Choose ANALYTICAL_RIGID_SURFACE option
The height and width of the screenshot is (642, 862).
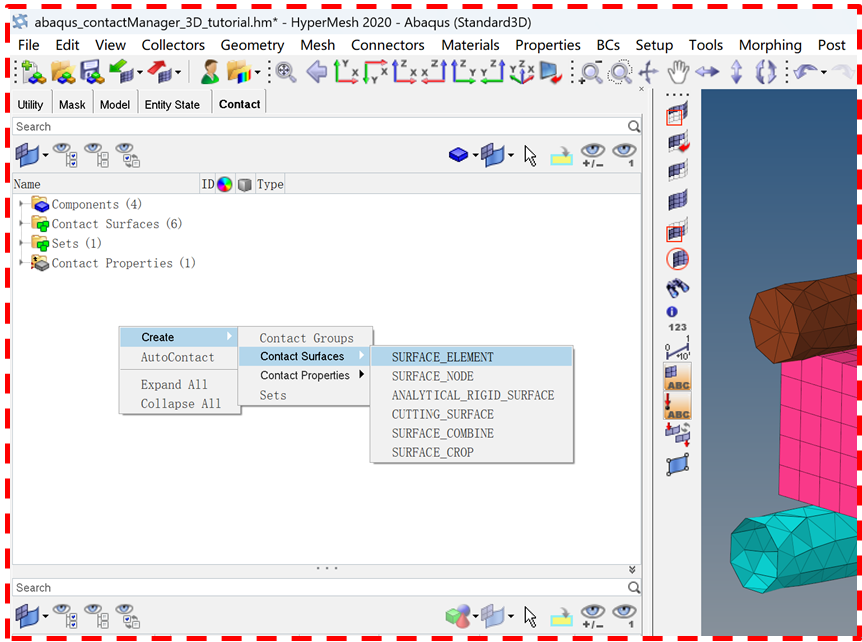coord(472,395)
